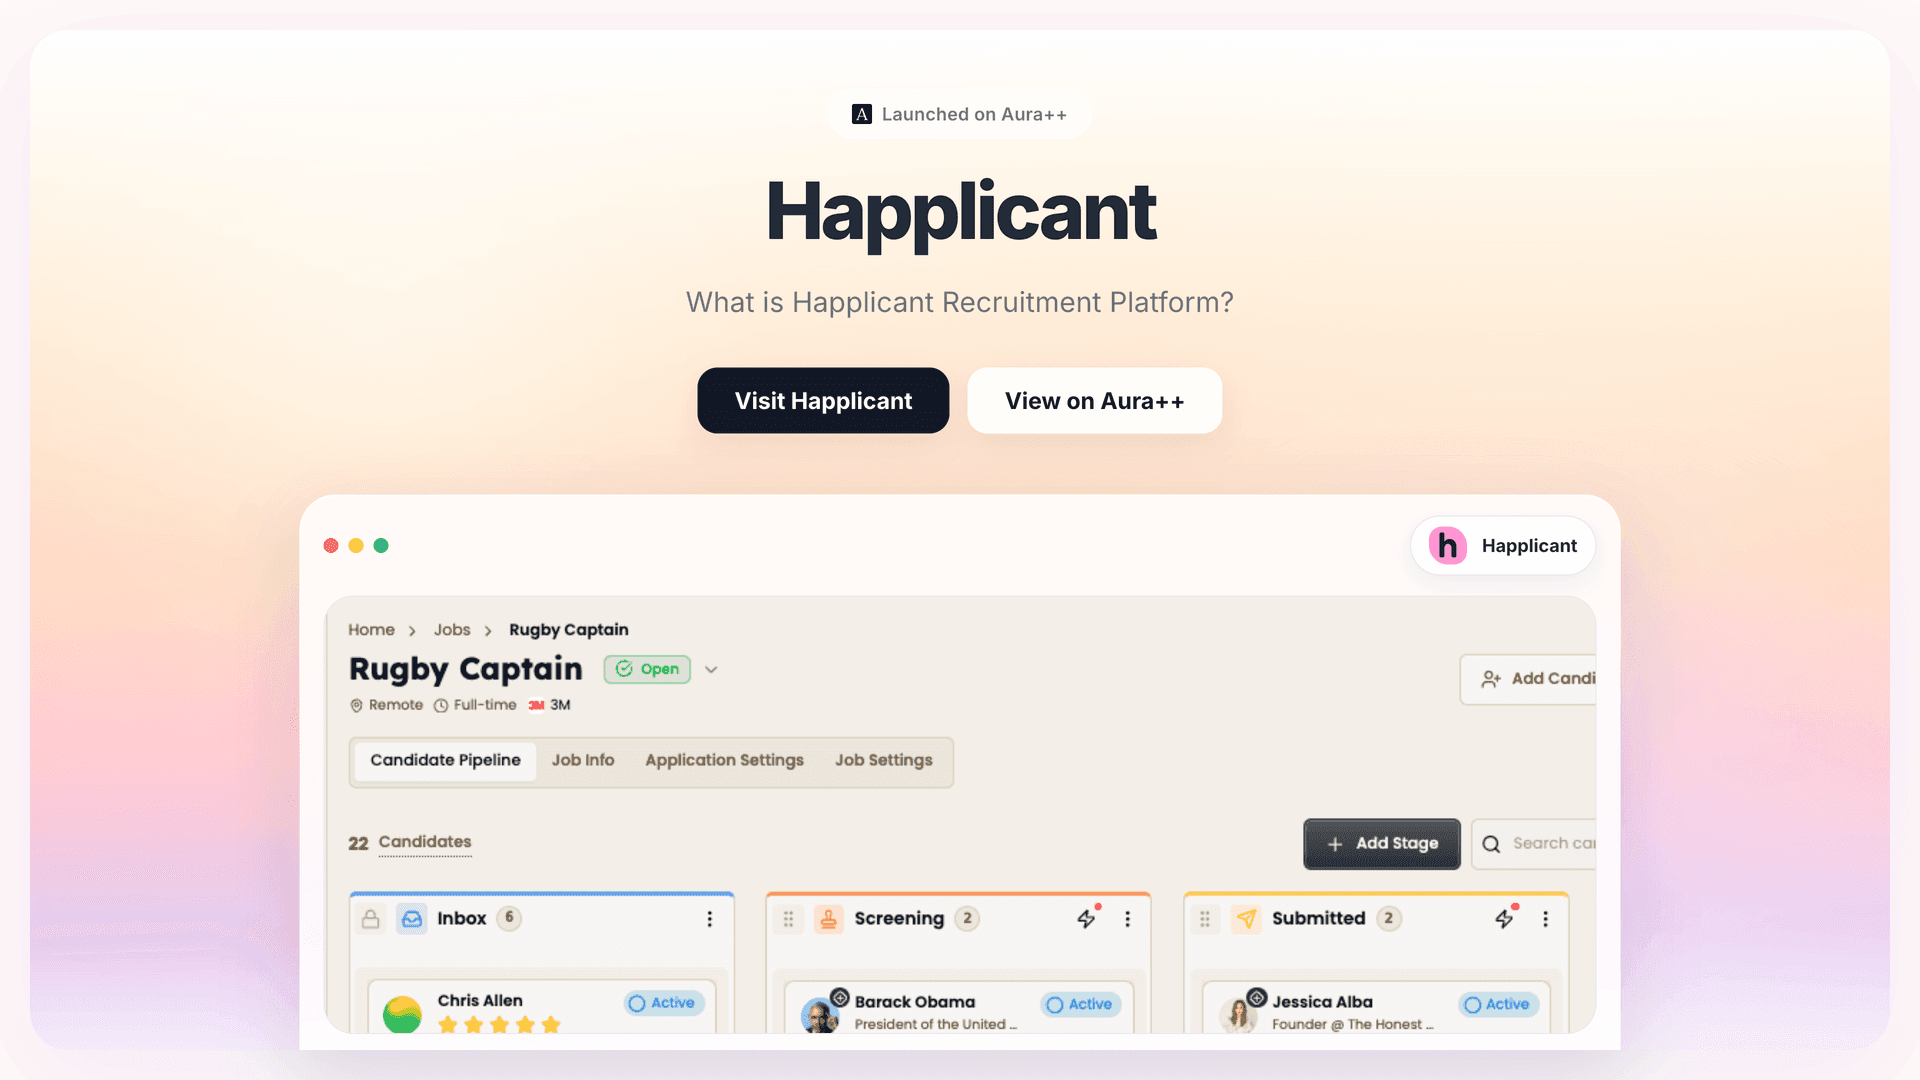Open Screening automation lightning icon
The width and height of the screenshot is (1920, 1080).
pos(1087,918)
